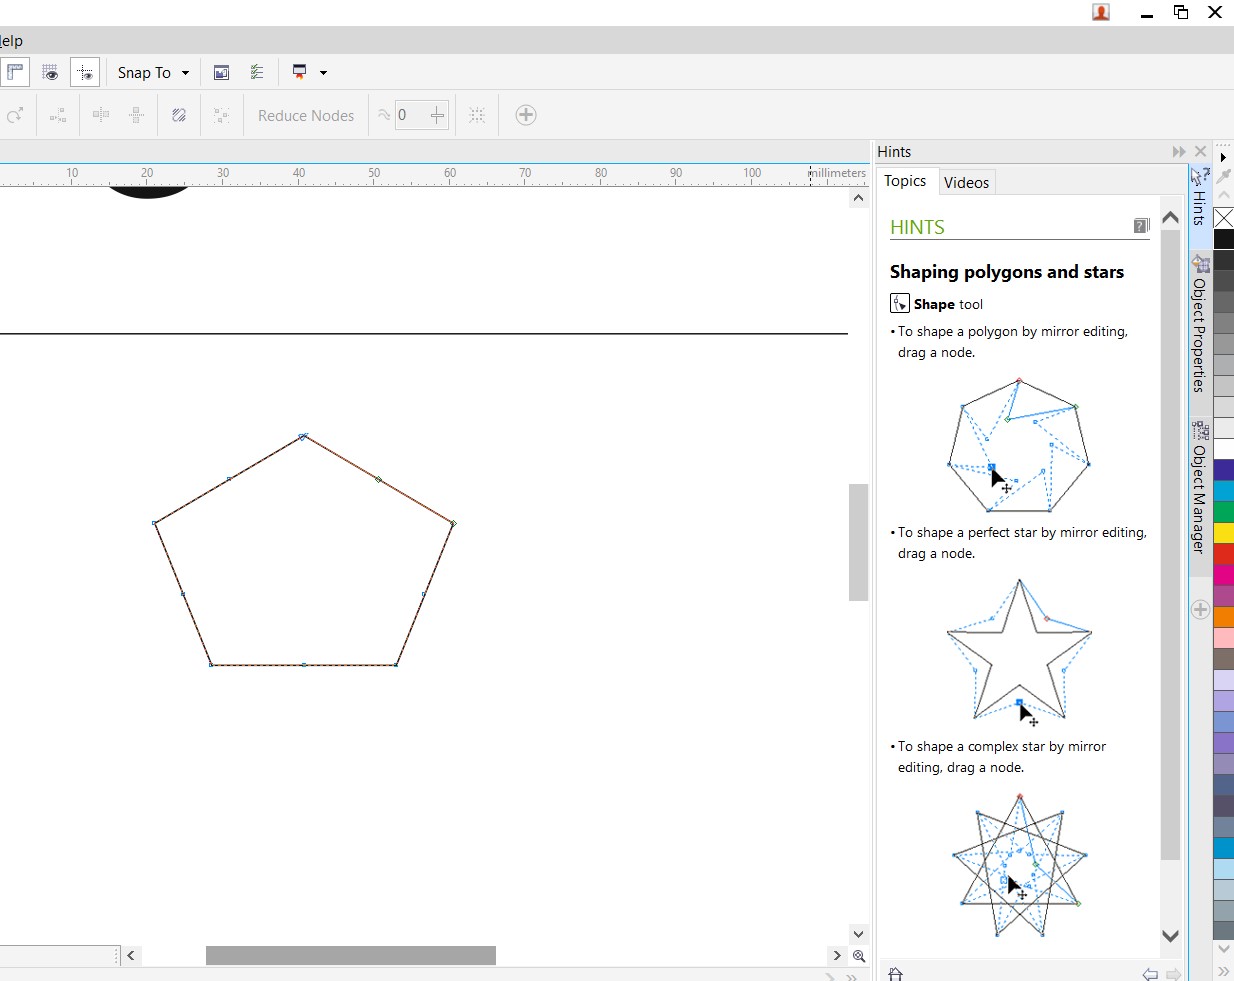Click Hints panel scroll up arrow
1234x981 pixels.
click(x=1170, y=217)
